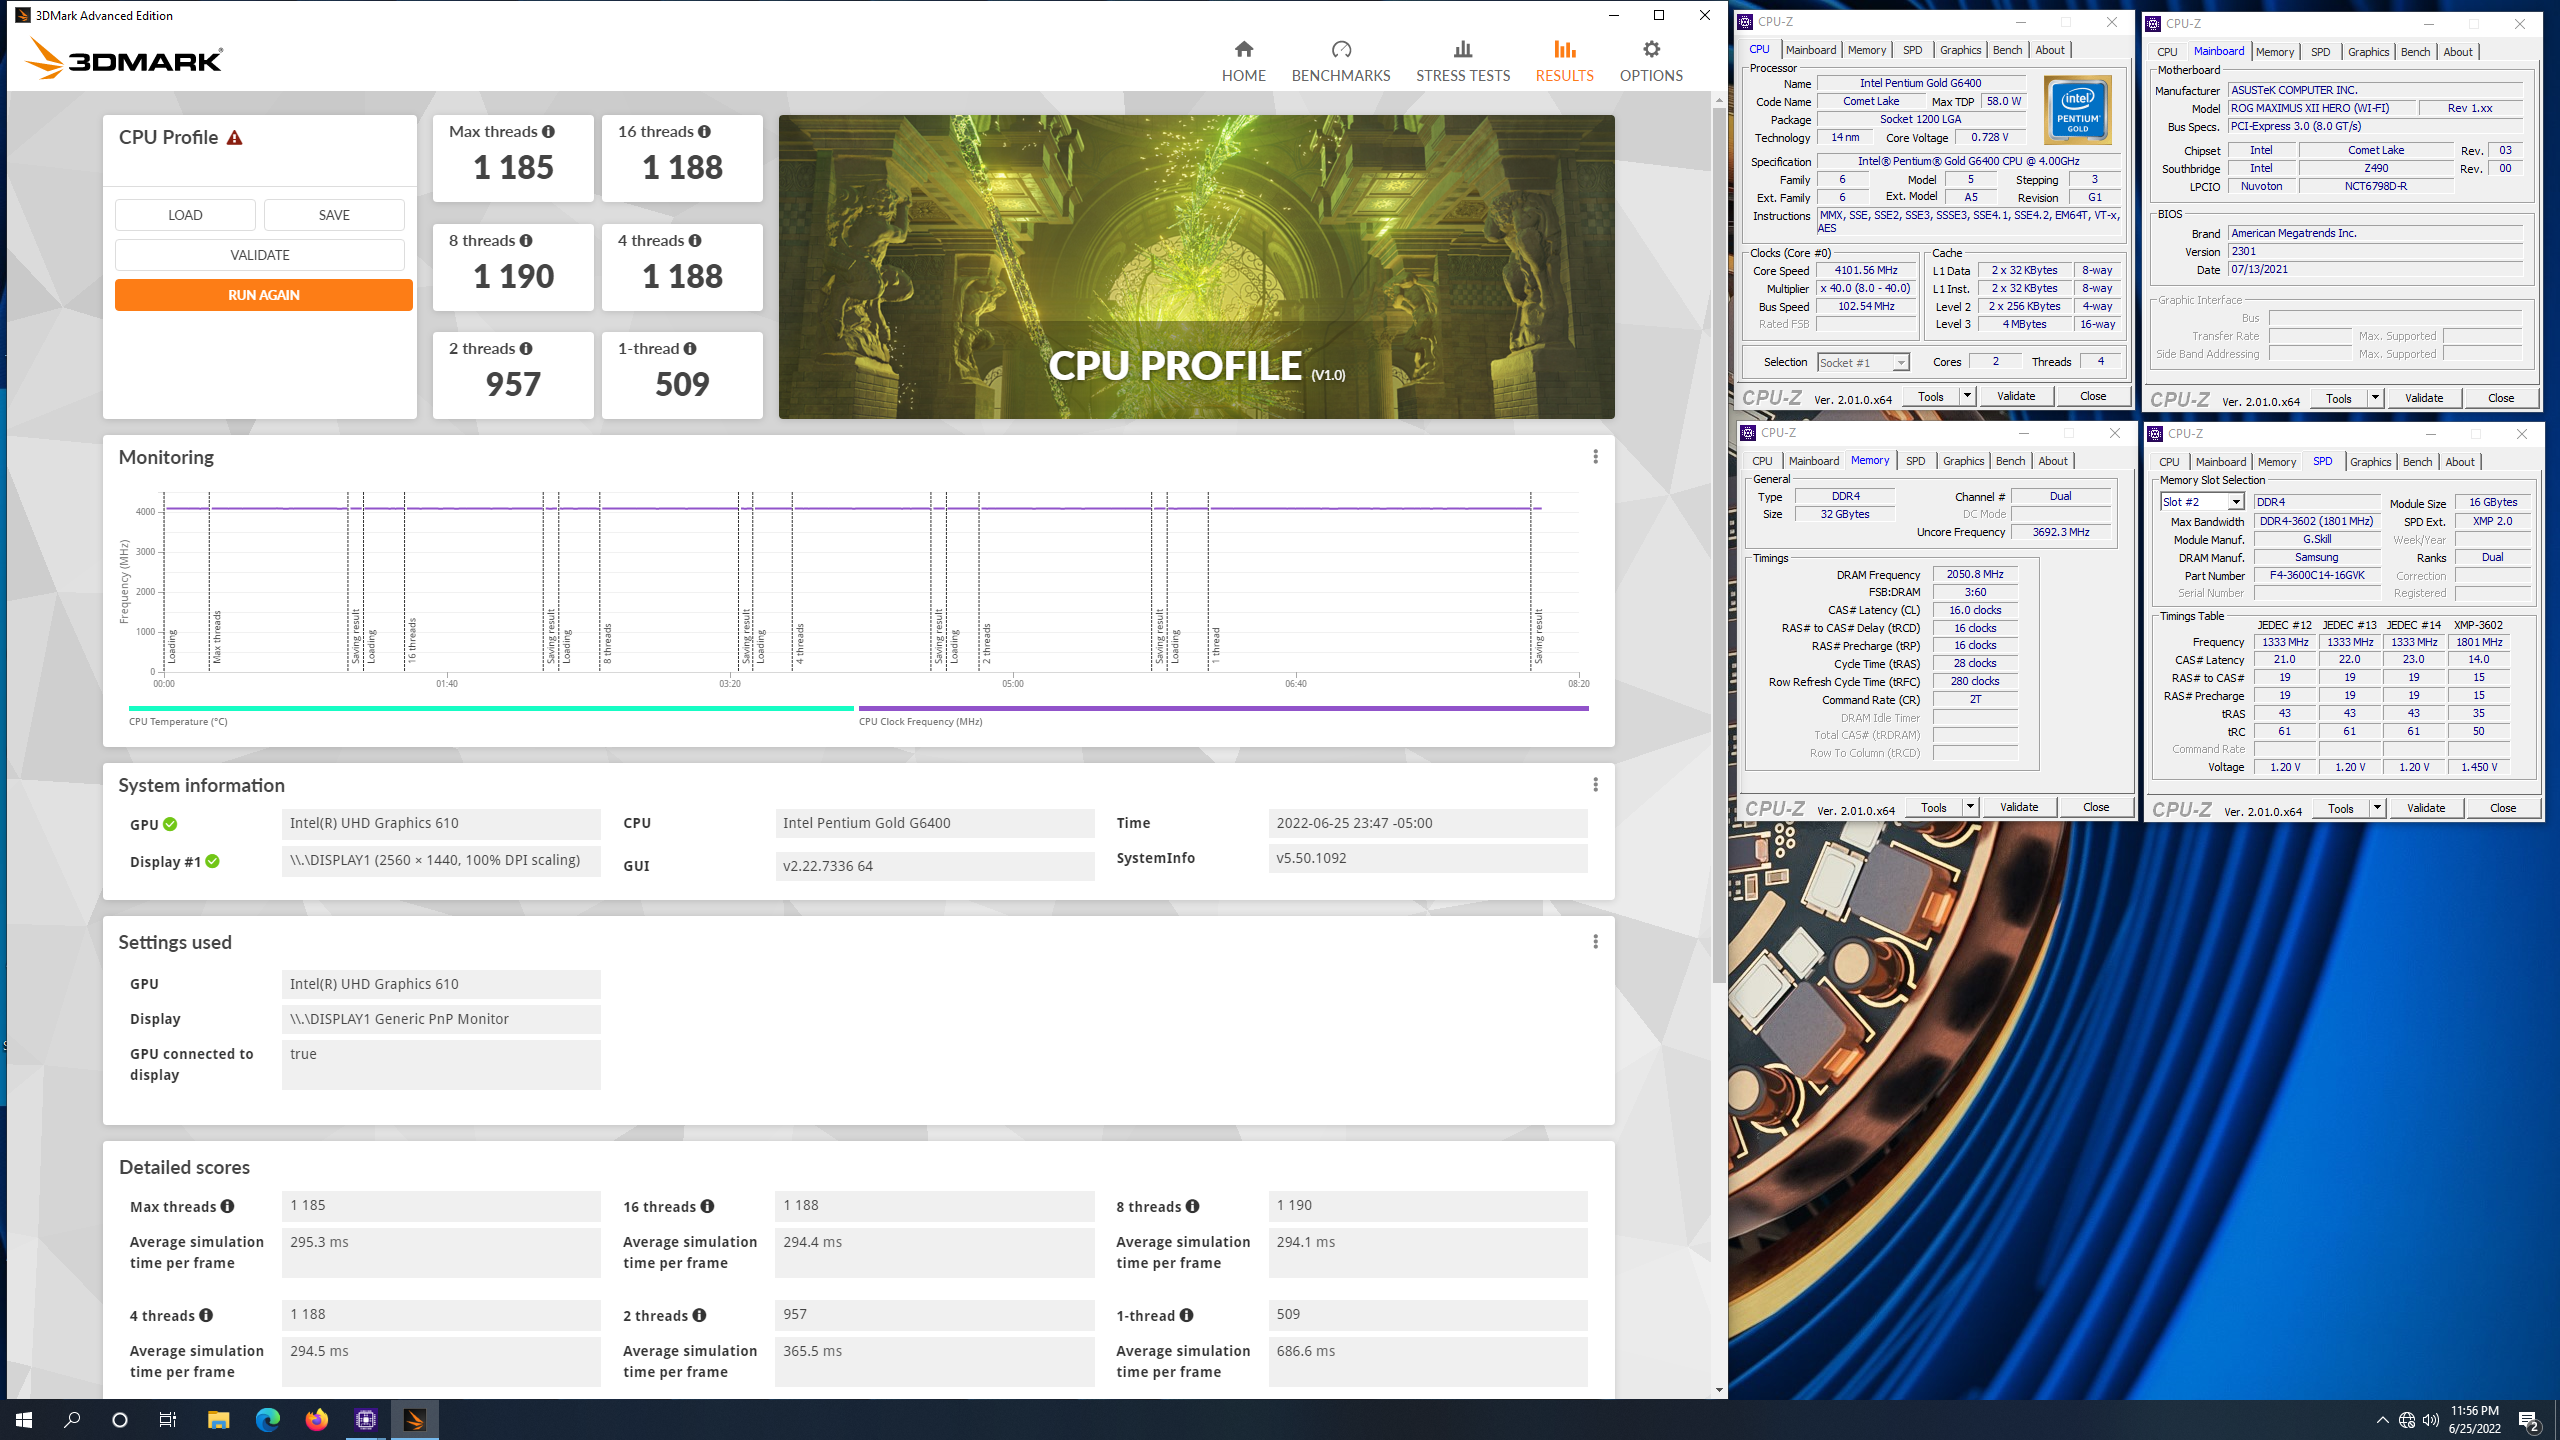Open Tools dropdown arrow in CPU-Z Mainboard window
This screenshot has width=2560, height=1440.
pyautogui.click(x=2375, y=398)
